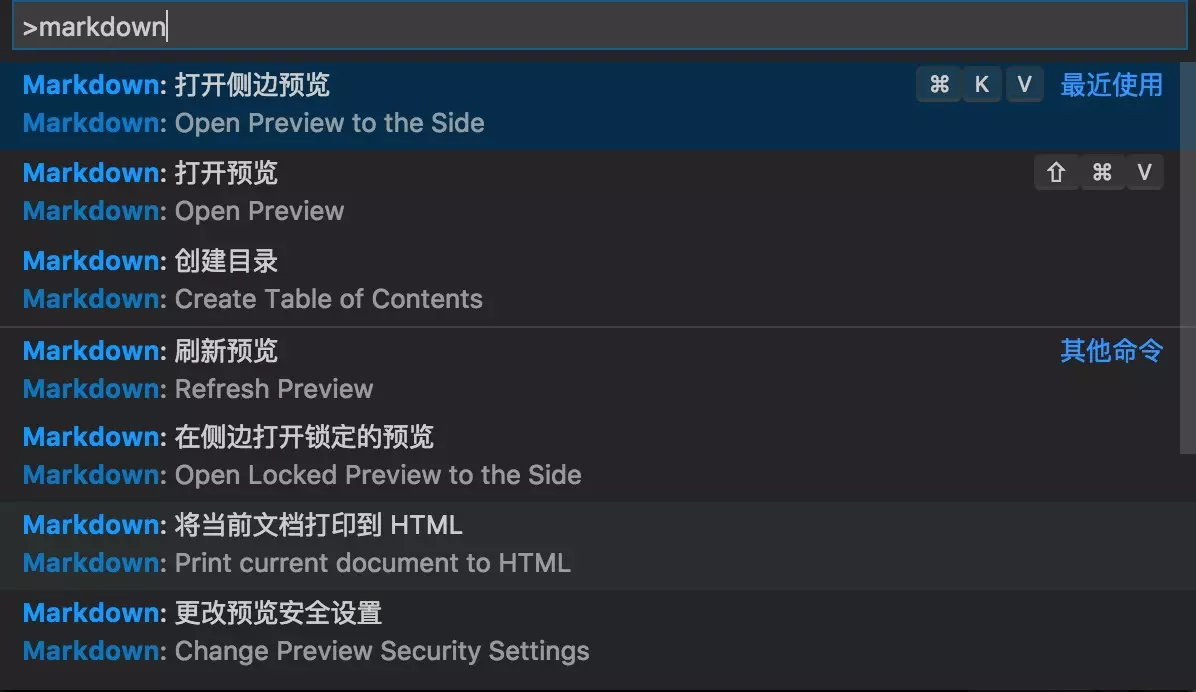Click the V key badge on first row
Image resolution: width=1196 pixels, height=692 pixels.
tap(1024, 85)
